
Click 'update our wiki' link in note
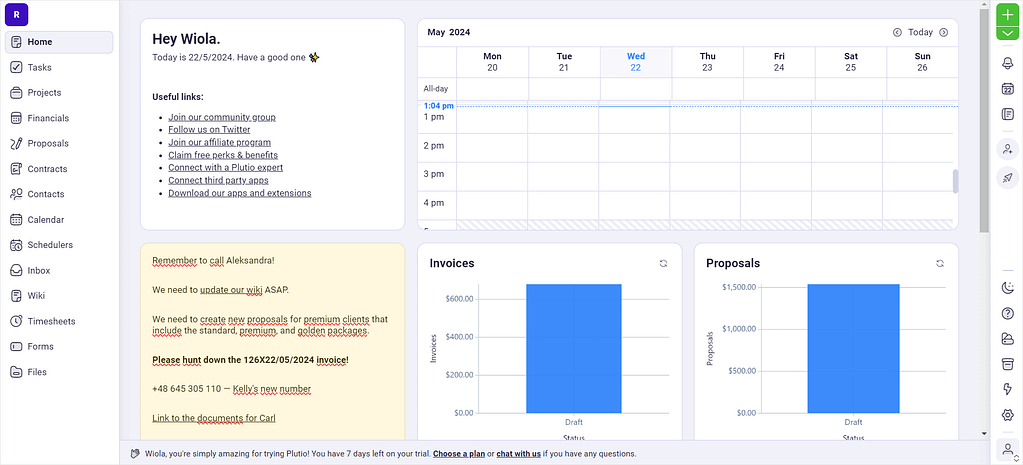231,290
